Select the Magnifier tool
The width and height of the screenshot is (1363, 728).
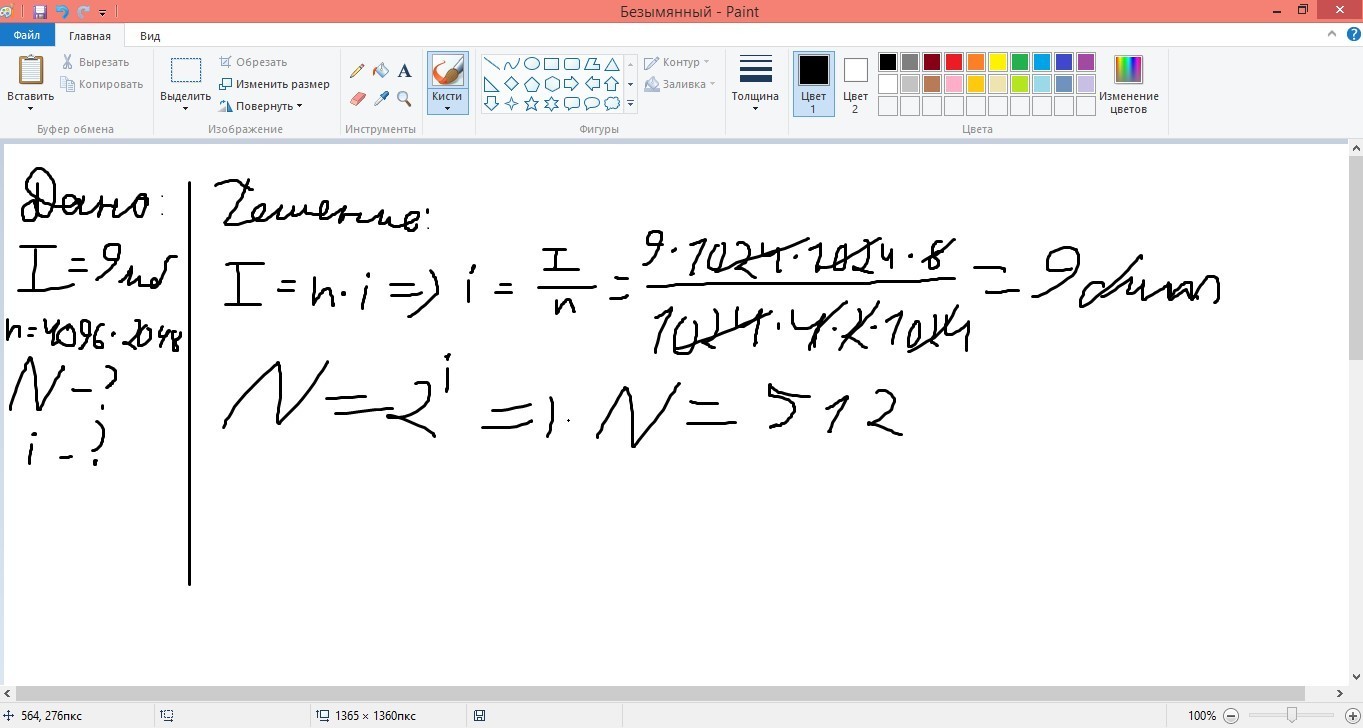click(404, 98)
